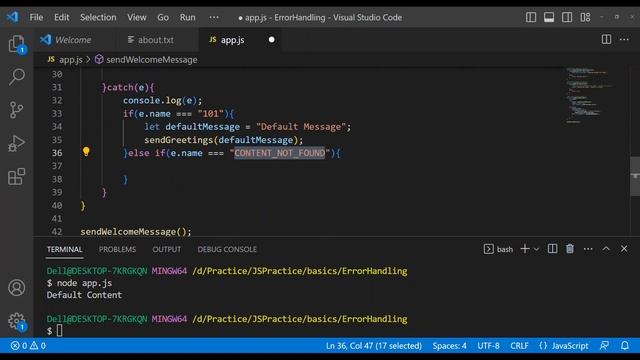Open the Run and Debug view
This screenshot has width=640, height=360.
click(16, 143)
